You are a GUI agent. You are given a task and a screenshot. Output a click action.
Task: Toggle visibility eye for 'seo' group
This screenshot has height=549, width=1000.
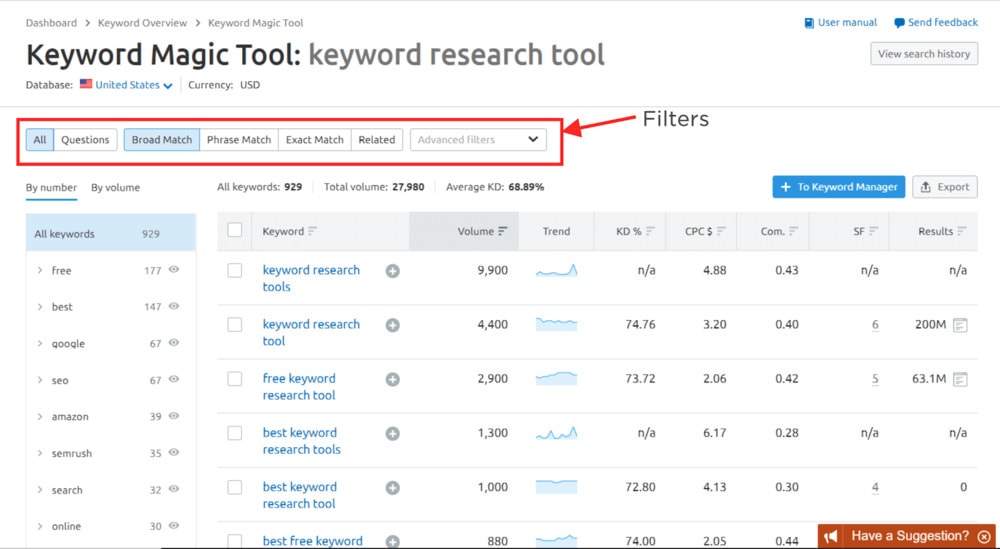pos(173,379)
